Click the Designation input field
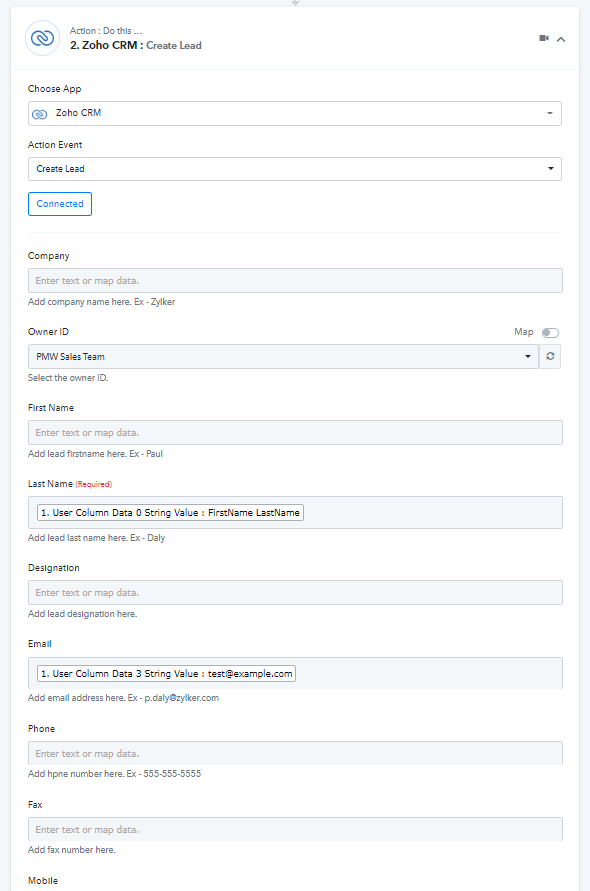 coord(295,593)
